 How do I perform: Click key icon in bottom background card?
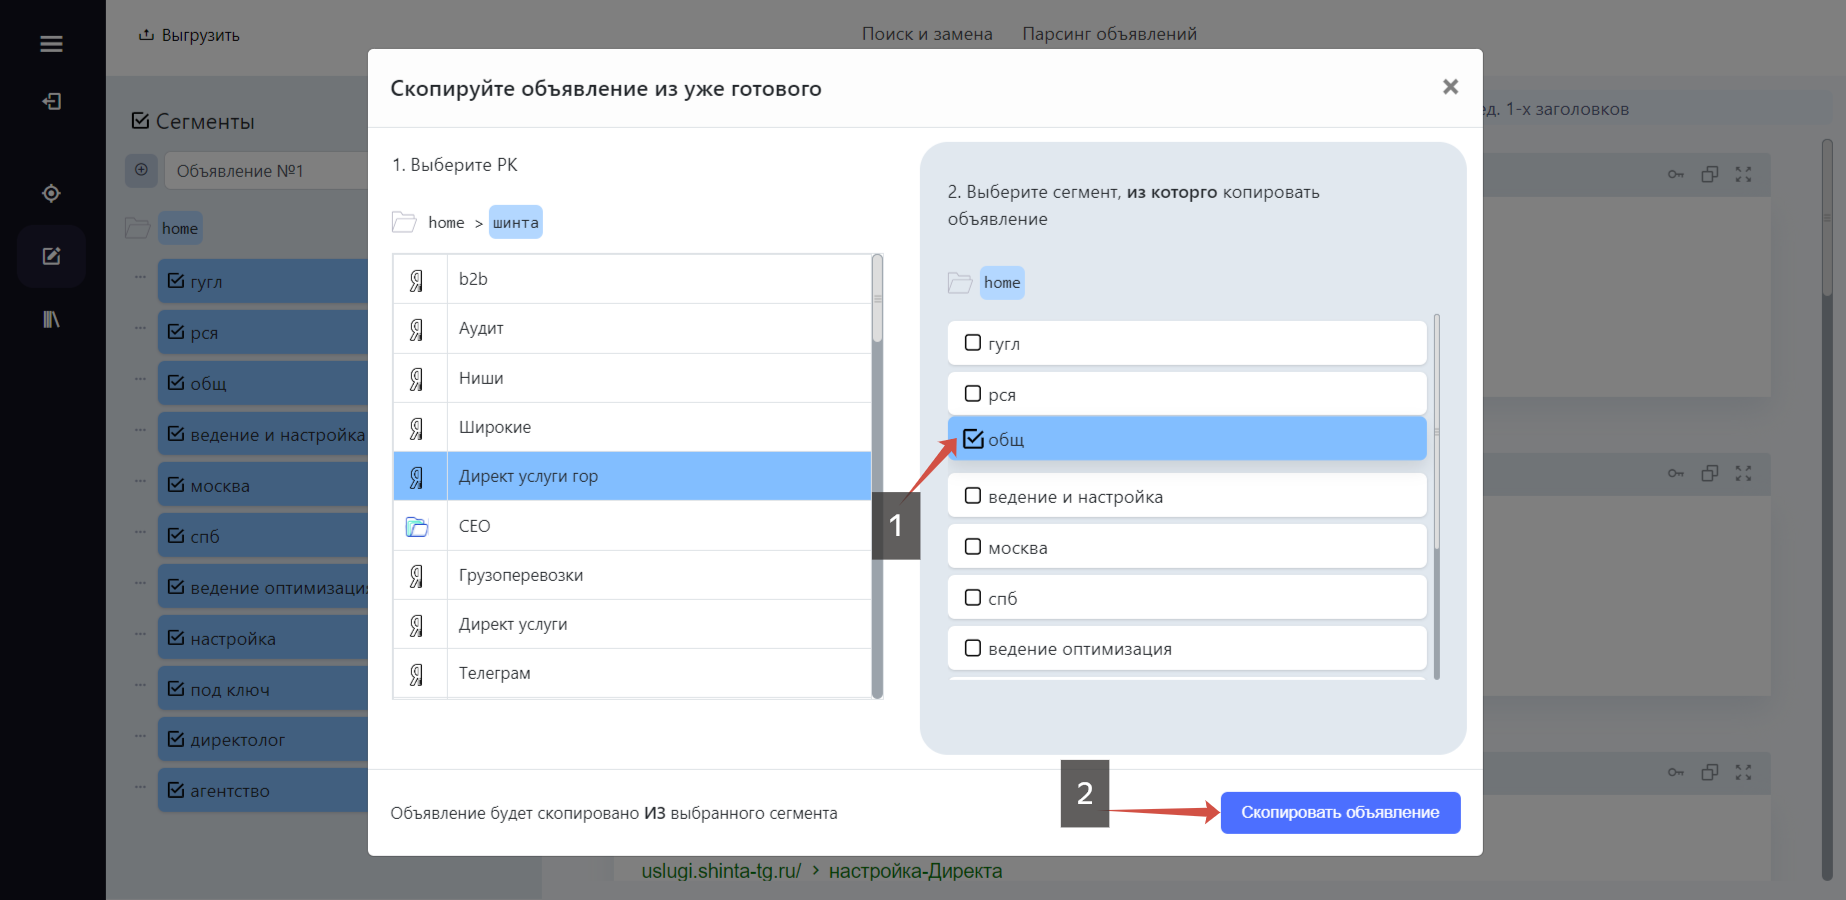pos(1676,772)
